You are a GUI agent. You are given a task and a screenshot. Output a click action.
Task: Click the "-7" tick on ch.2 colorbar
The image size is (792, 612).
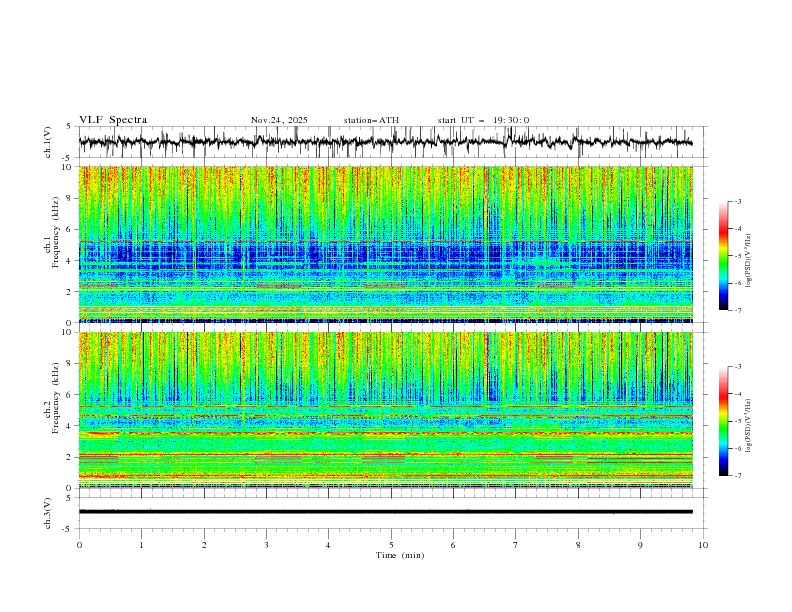(738, 476)
